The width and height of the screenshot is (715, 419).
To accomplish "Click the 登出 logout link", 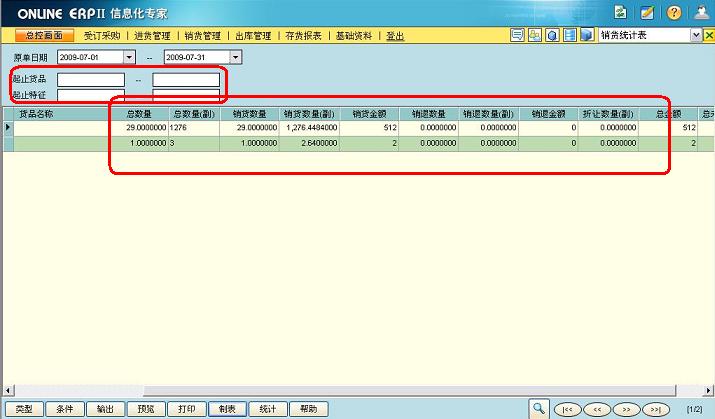I will (x=395, y=35).
